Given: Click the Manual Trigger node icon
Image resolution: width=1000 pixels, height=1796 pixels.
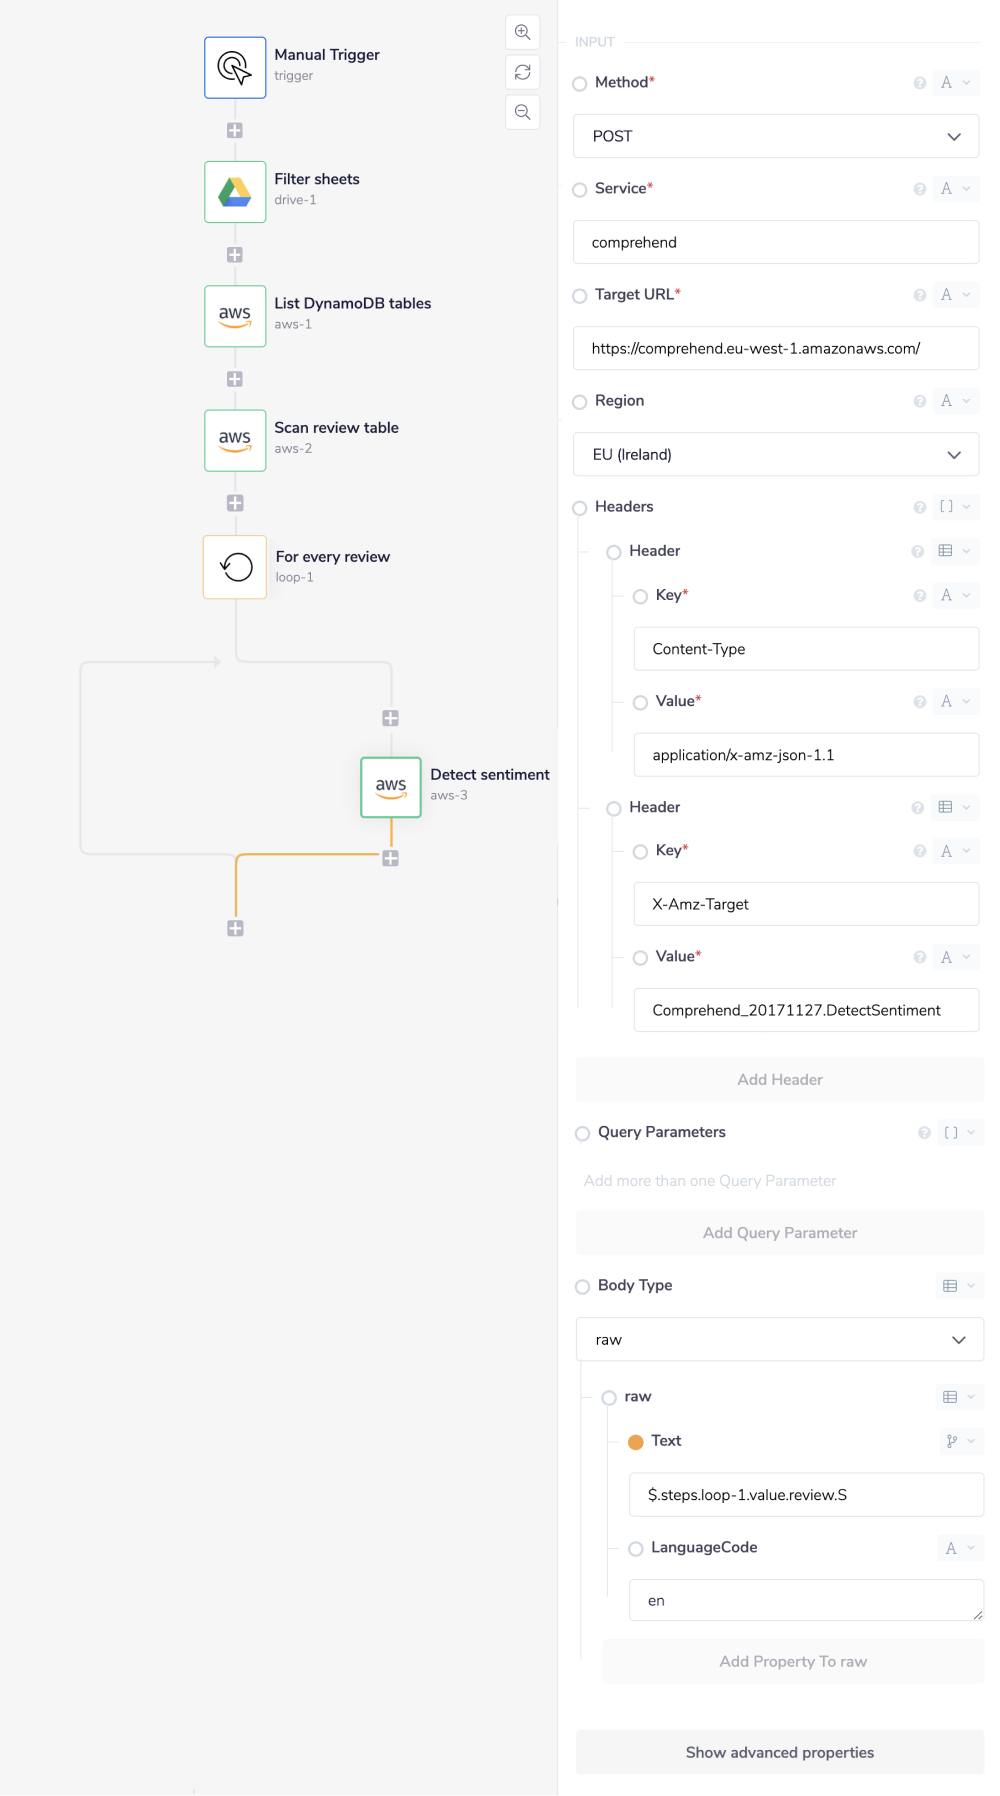Looking at the screenshot, I should pos(234,67).
